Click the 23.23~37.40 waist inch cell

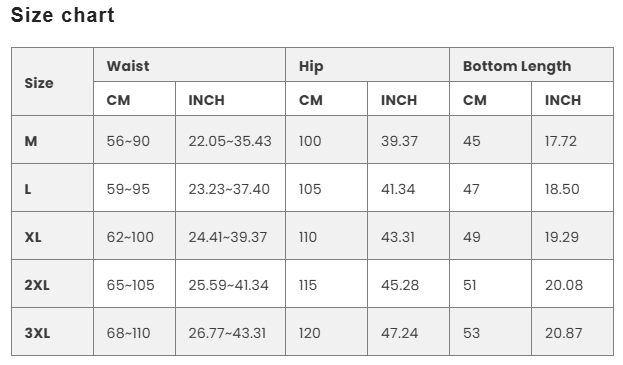(230, 188)
